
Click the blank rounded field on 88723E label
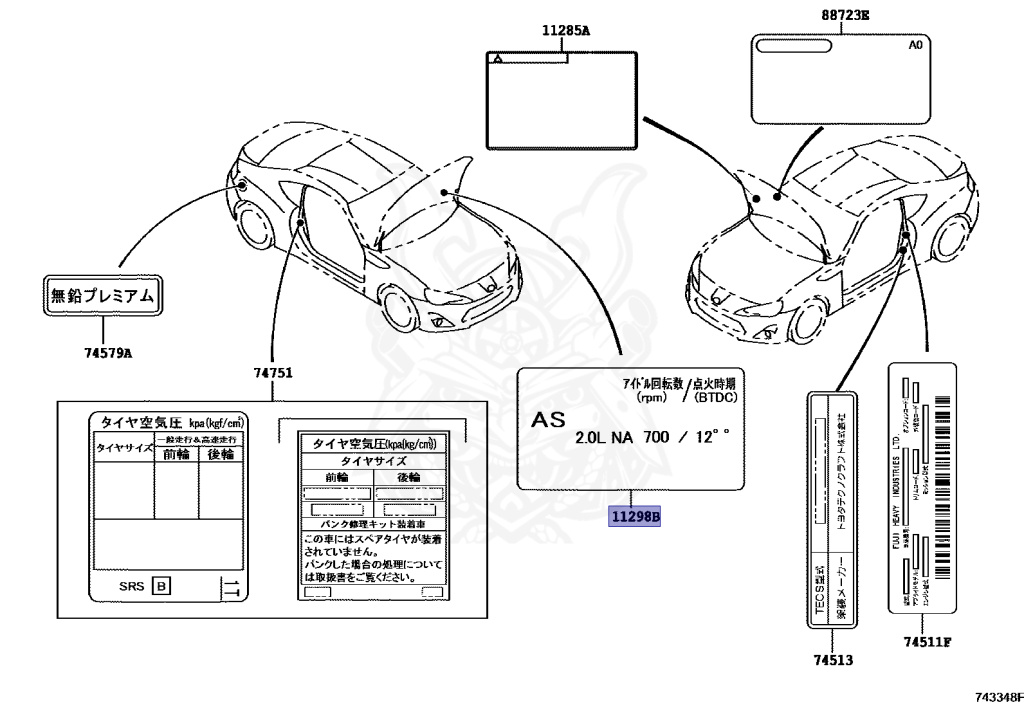[792, 46]
